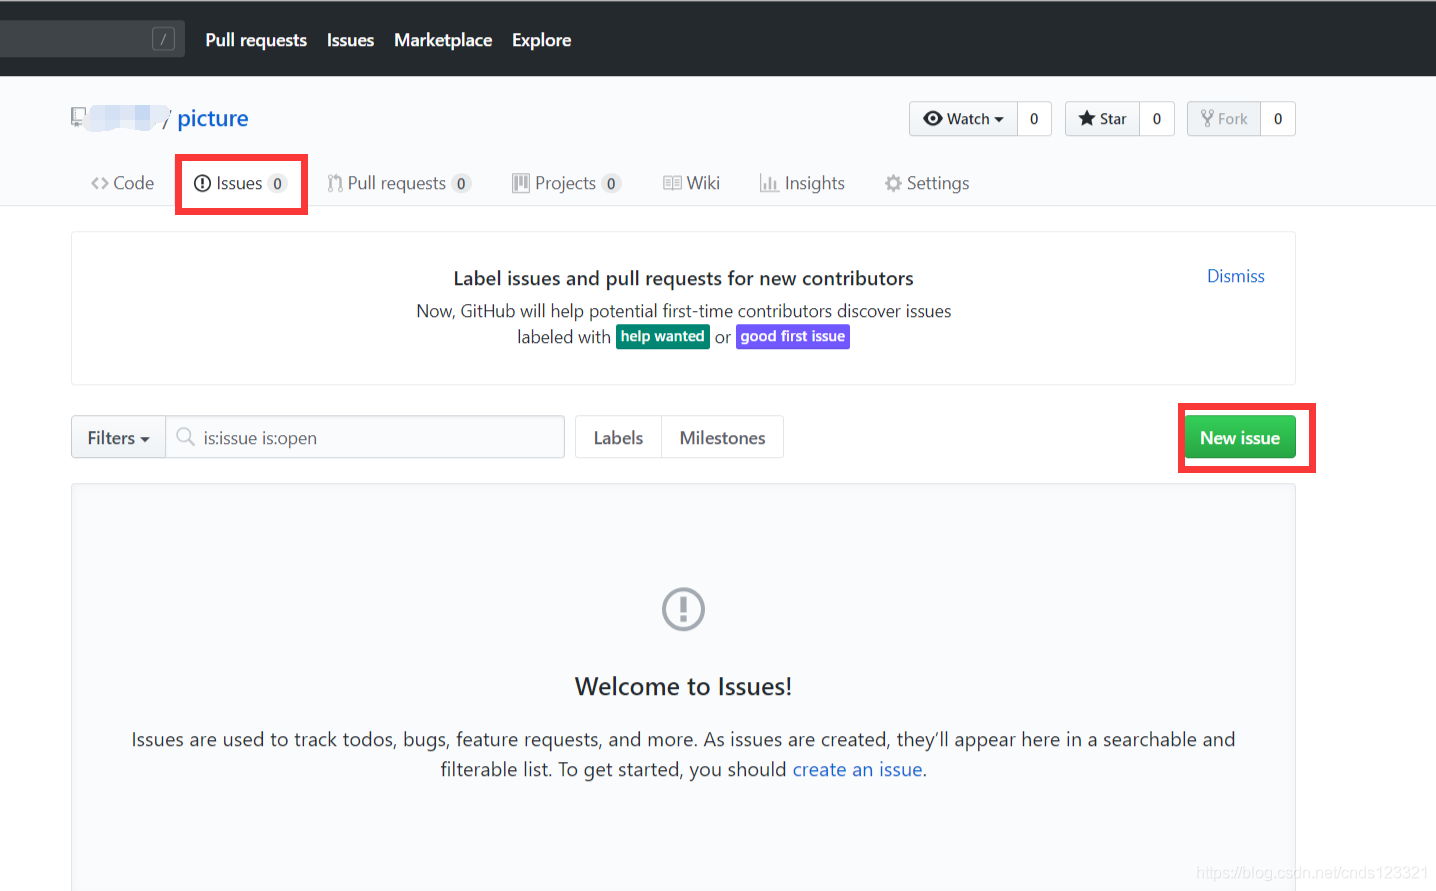Open Explore from top navigation
The height and width of the screenshot is (891, 1436).
(x=542, y=40)
